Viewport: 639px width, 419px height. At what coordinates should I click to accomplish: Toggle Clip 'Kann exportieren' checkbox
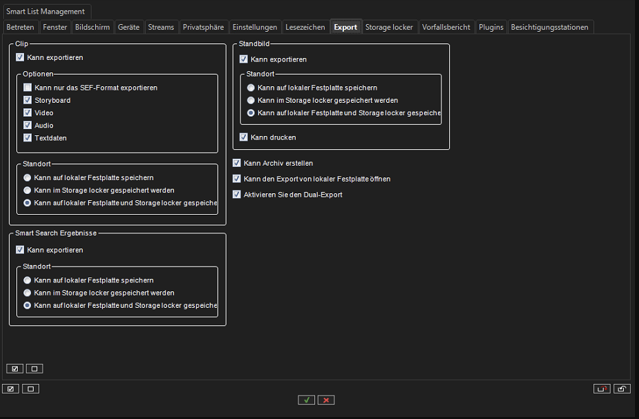point(20,57)
